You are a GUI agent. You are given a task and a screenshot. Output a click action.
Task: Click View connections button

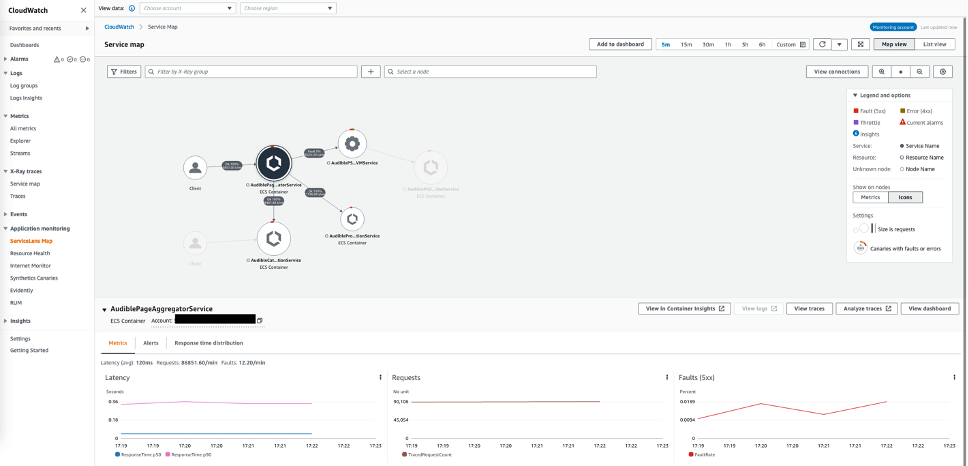837,72
